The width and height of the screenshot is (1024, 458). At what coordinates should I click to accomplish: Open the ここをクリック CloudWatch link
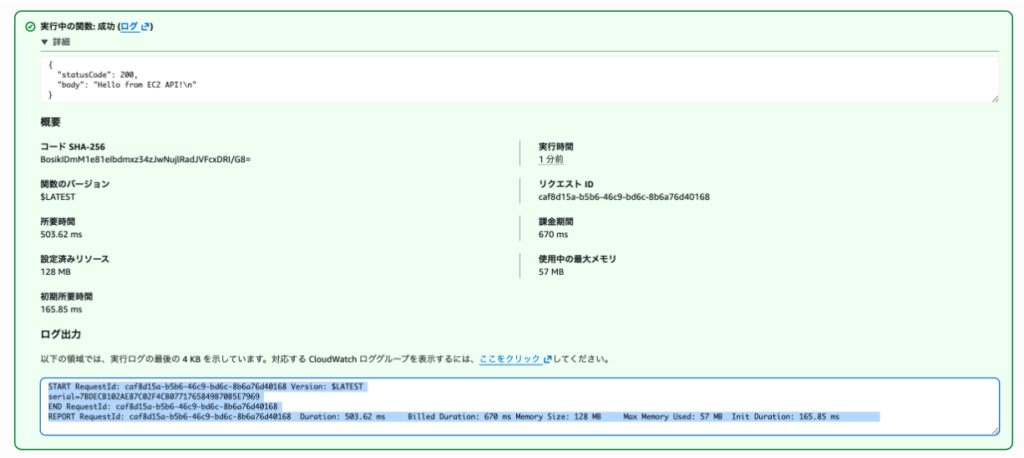click(x=515, y=359)
